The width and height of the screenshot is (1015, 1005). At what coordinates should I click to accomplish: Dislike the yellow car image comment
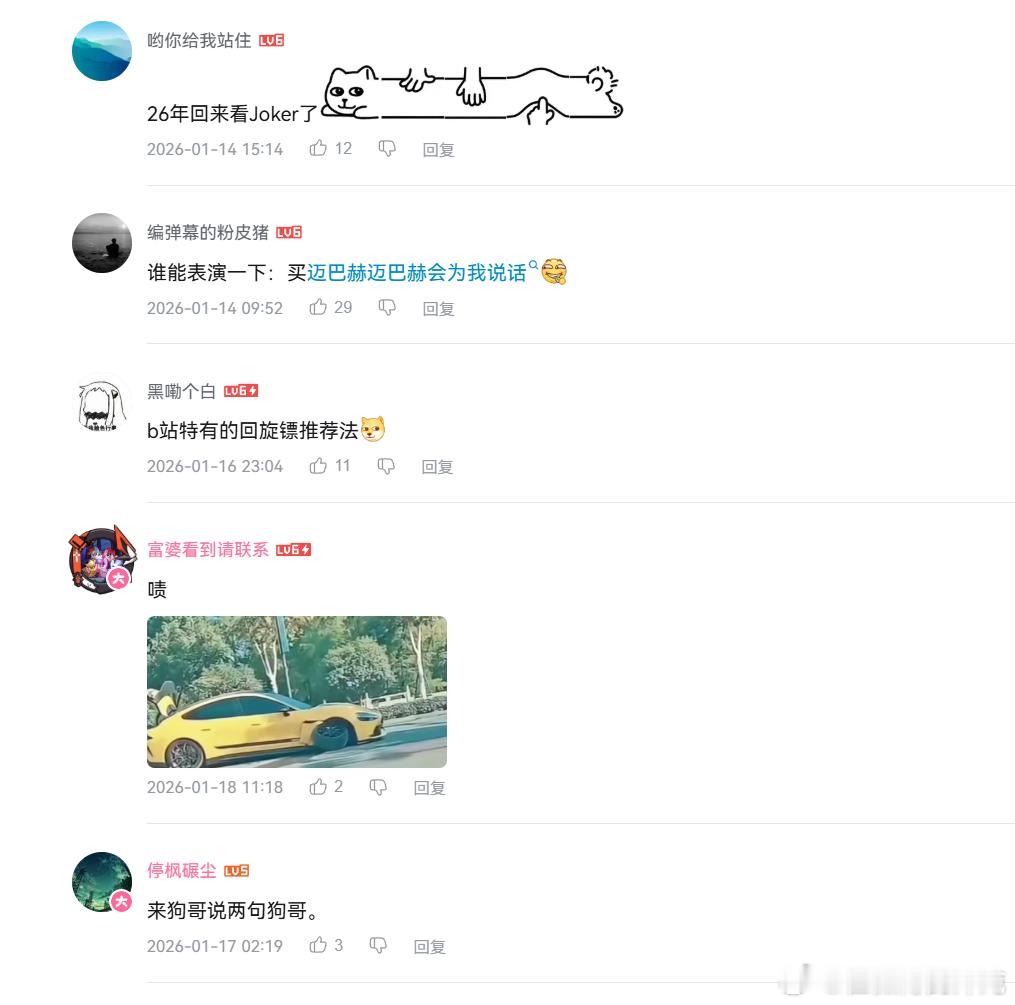(x=378, y=786)
